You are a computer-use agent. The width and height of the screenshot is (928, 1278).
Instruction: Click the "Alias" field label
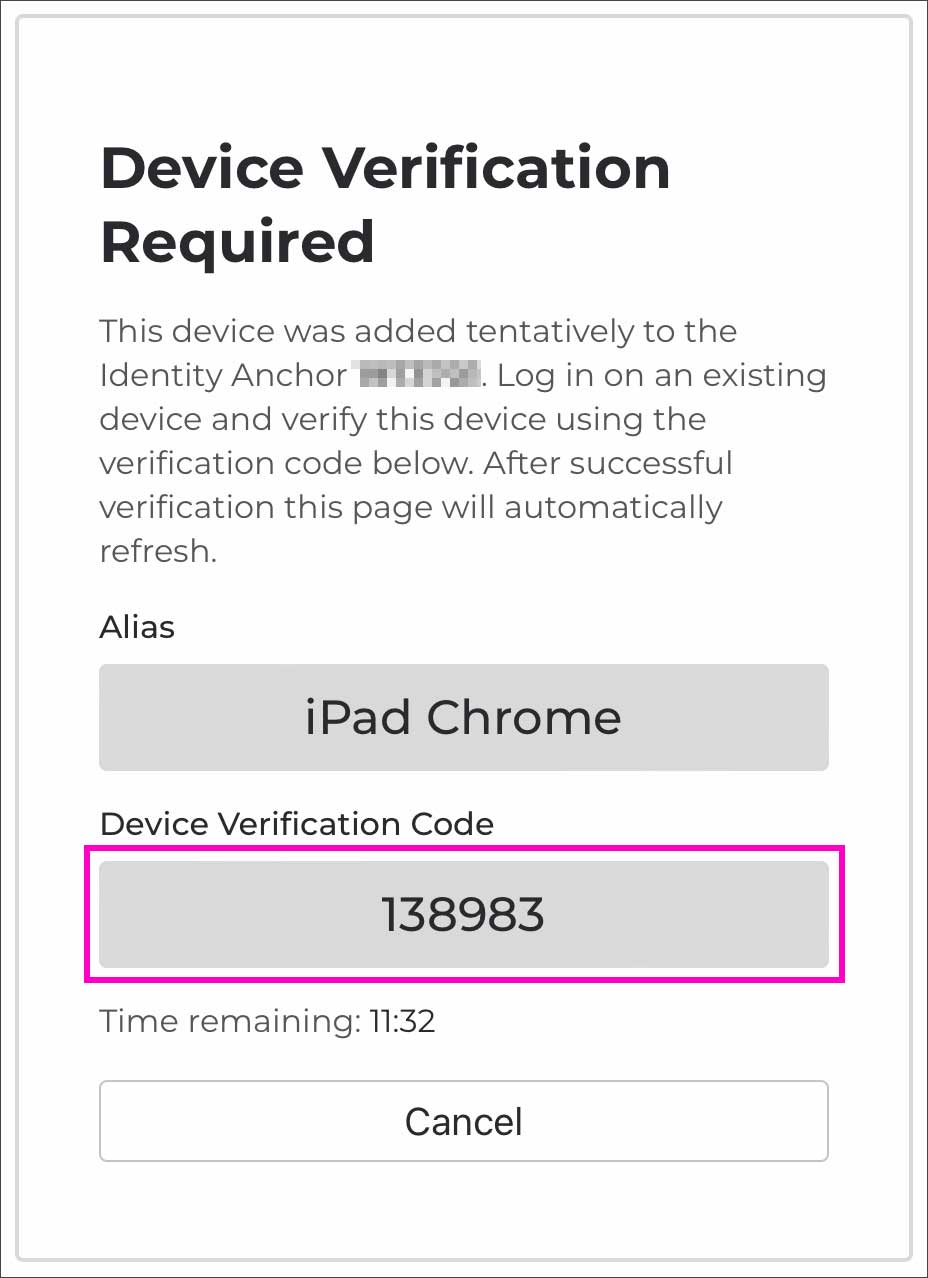(137, 627)
